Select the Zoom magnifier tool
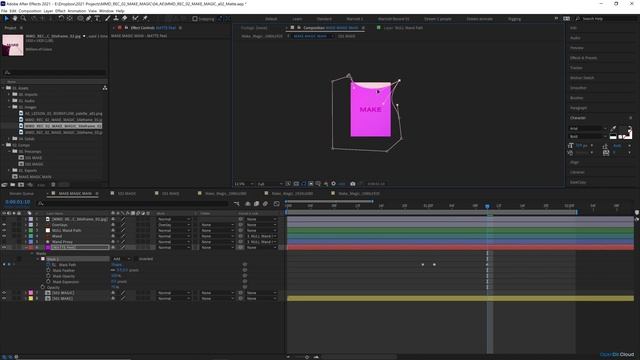This screenshot has height=360, width=640. [23, 18]
